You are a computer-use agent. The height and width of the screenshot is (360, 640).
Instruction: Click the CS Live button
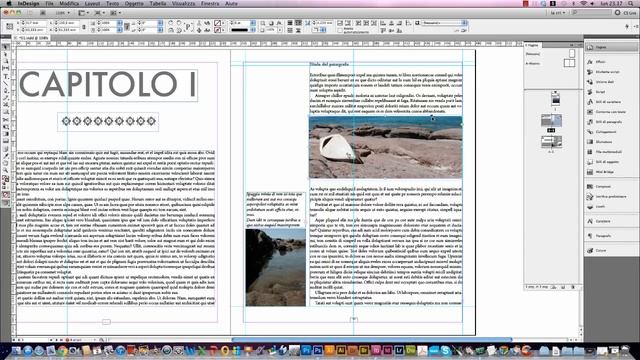coord(626,13)
